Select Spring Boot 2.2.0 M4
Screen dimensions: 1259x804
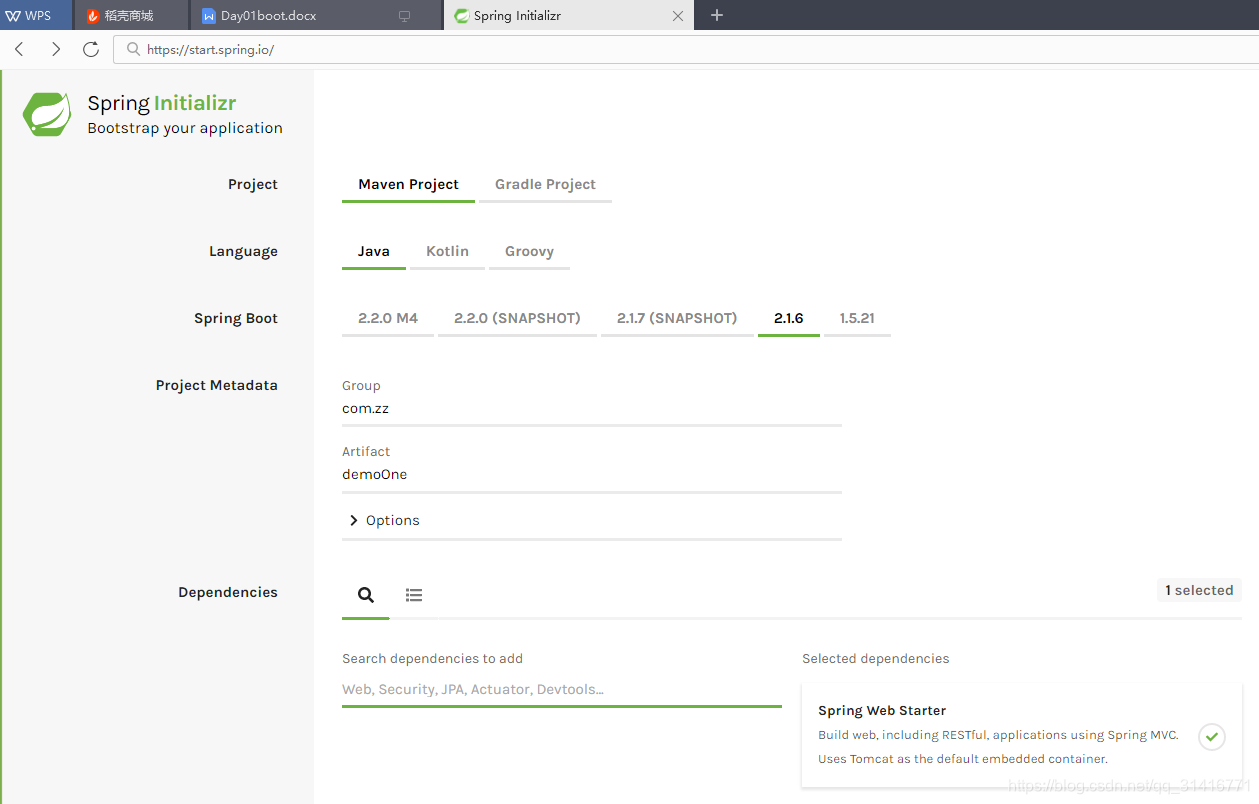[388, 319]
